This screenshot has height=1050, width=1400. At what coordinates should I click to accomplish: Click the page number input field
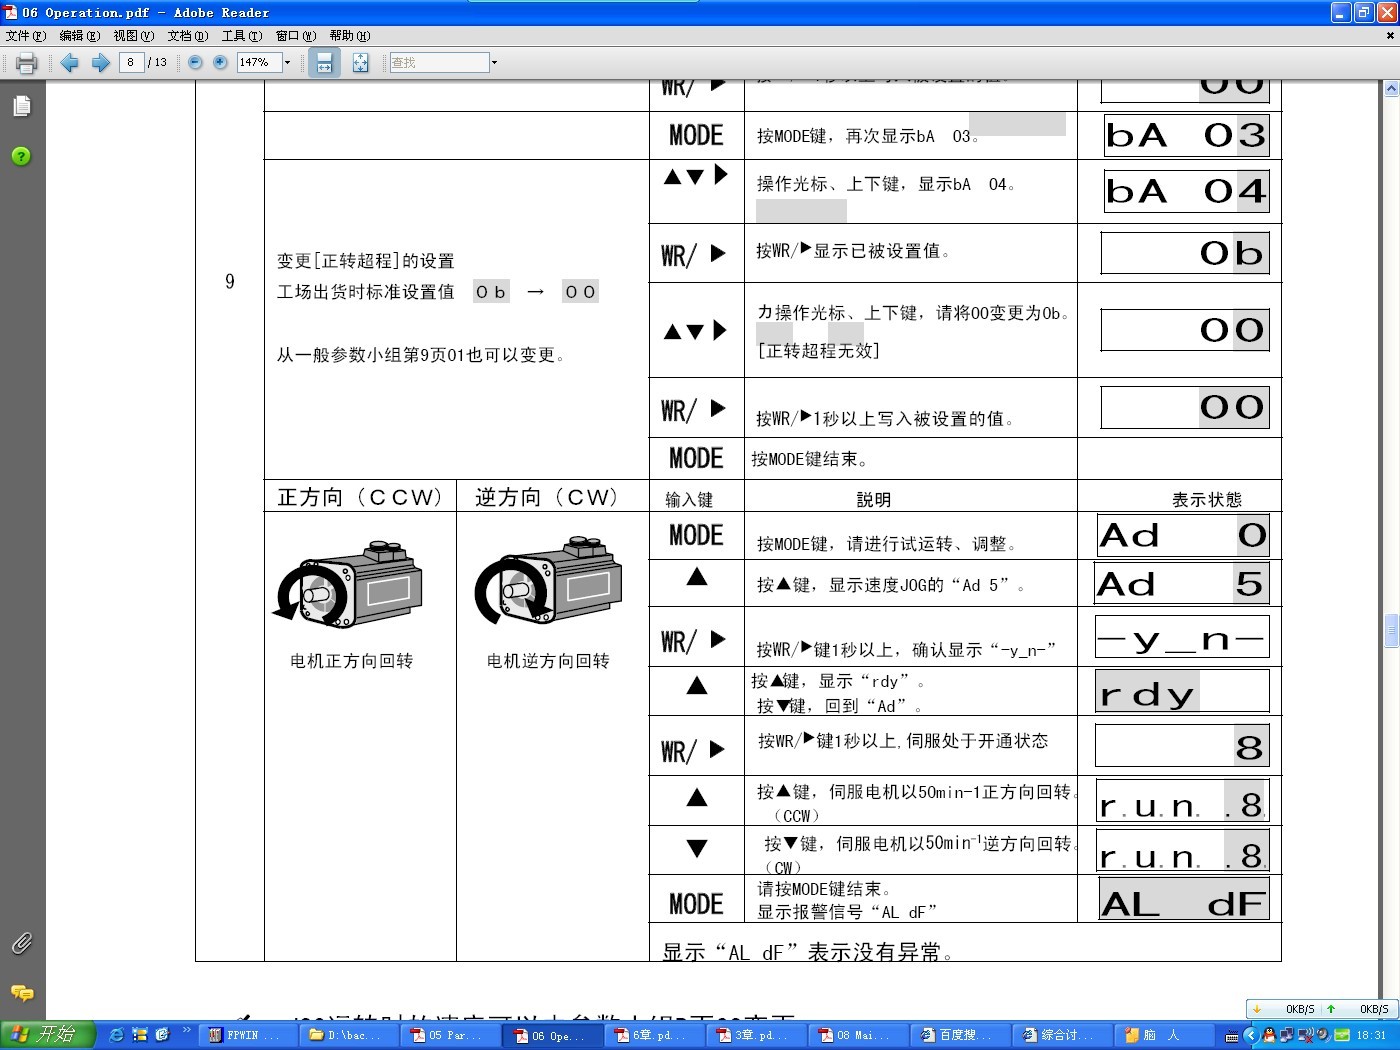tap(131, 63)
